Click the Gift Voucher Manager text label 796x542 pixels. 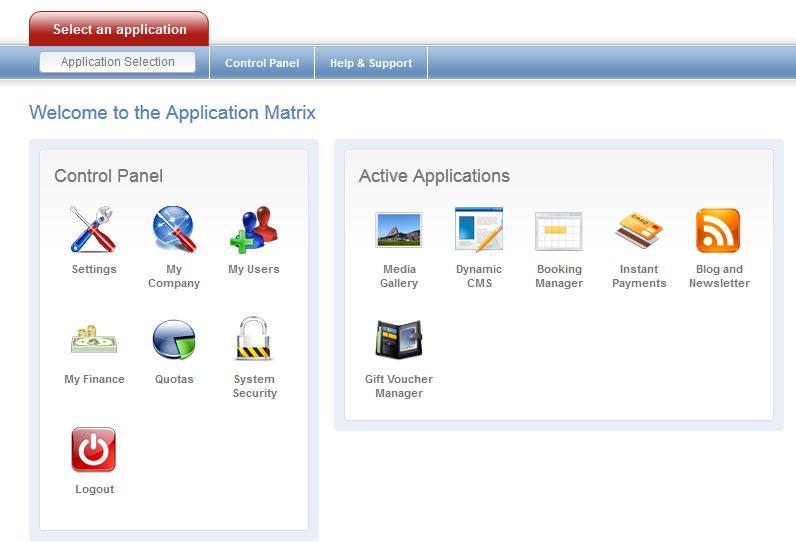(x=399, y=386)
